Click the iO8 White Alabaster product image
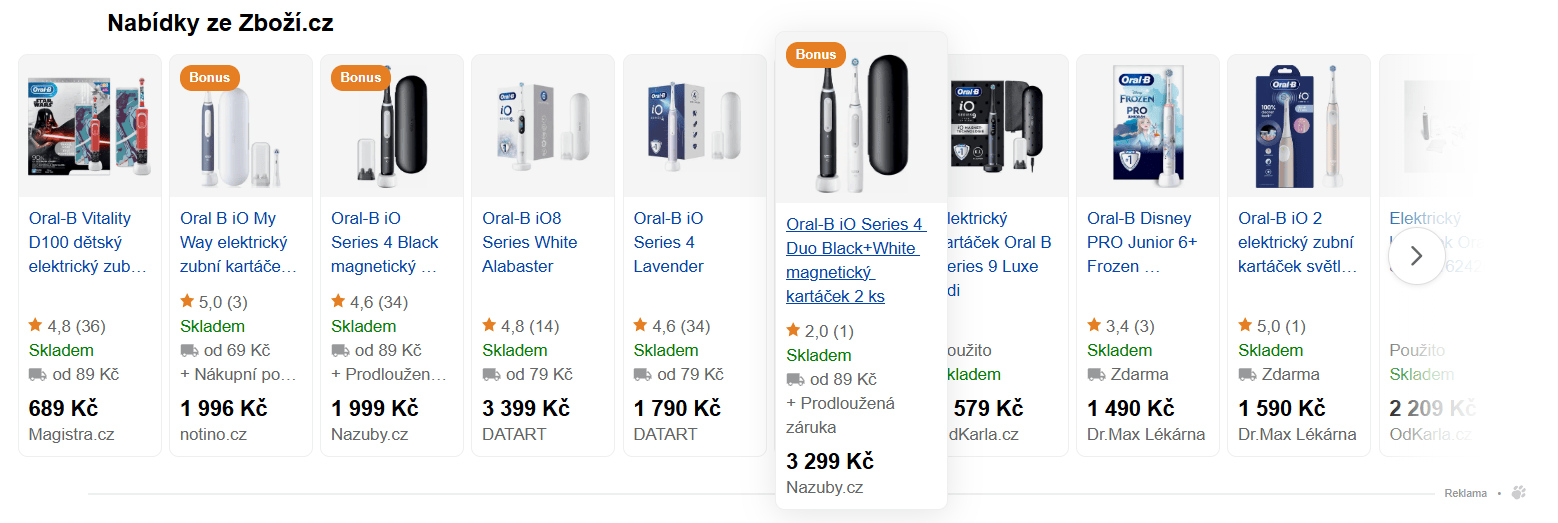1558x523 pixels. pos(543,126)
